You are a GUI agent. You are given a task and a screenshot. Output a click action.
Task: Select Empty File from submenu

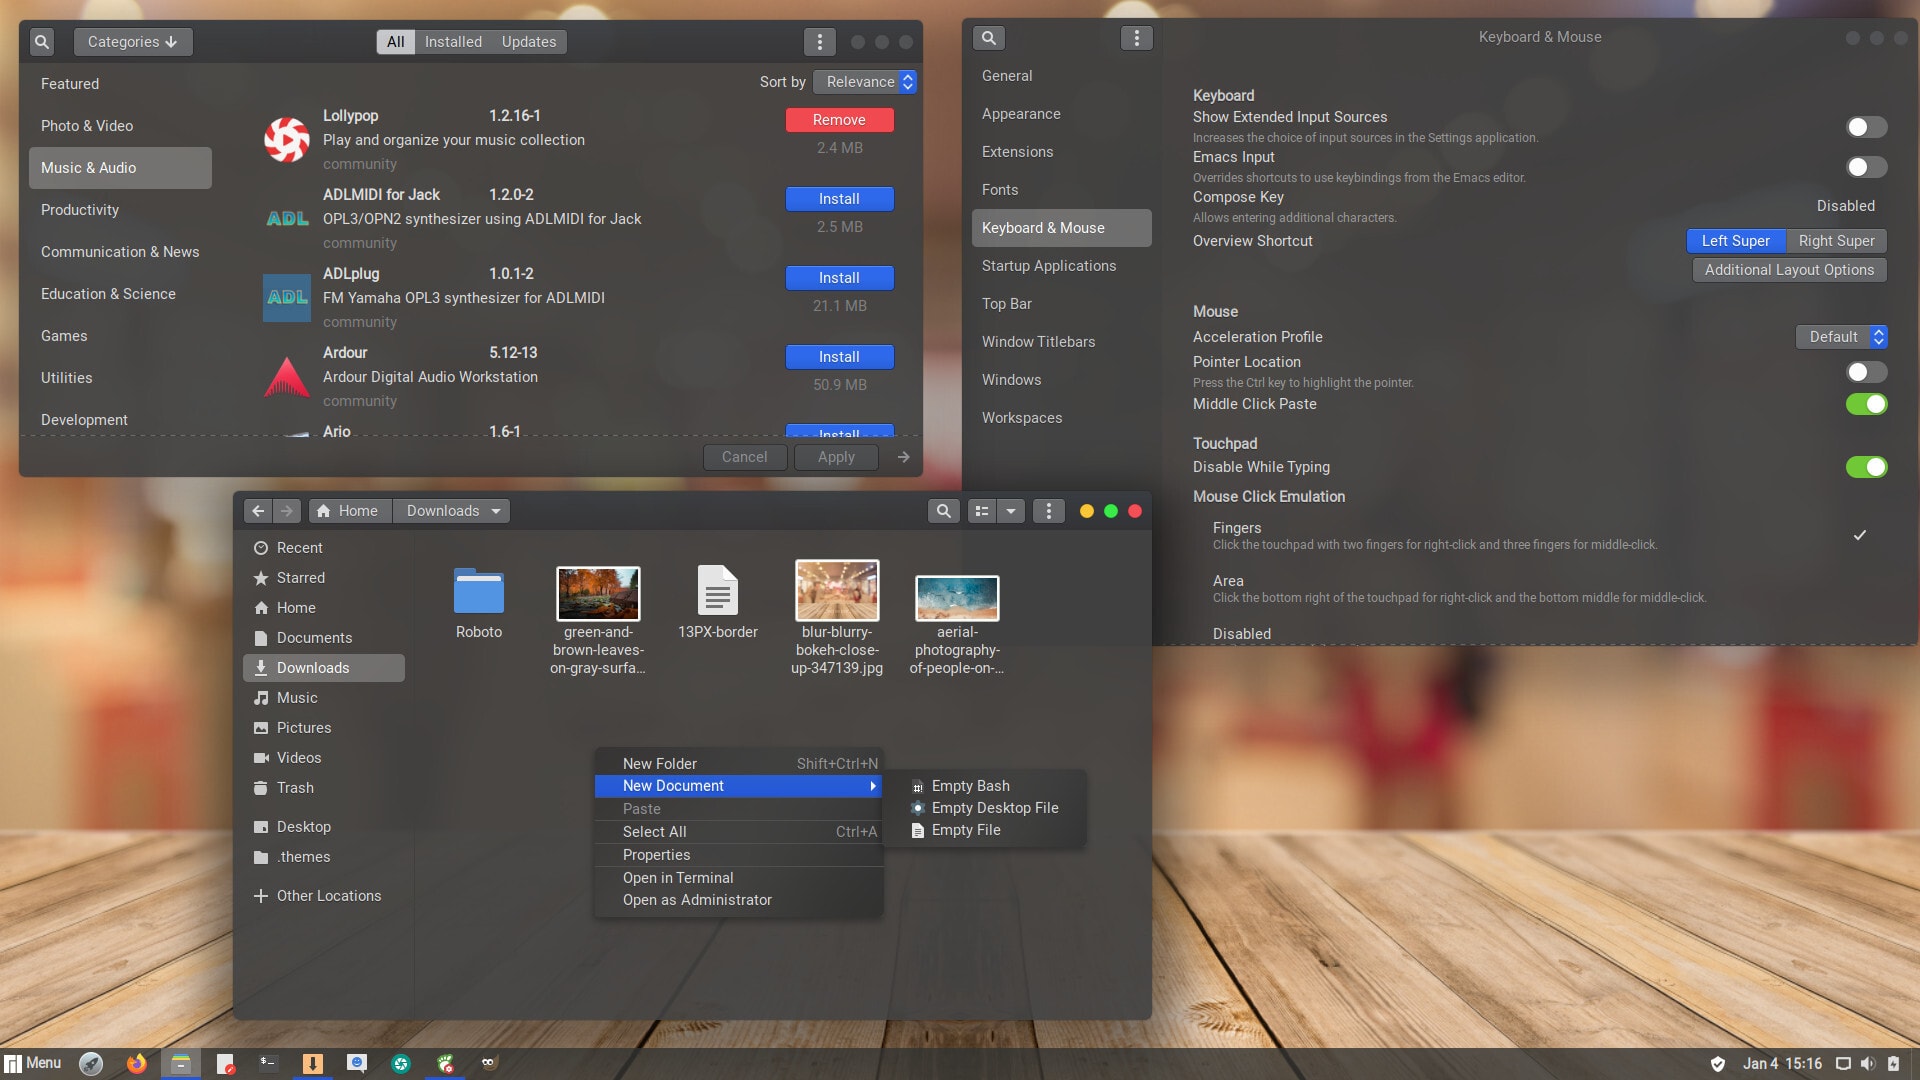(x=965, y=830)
